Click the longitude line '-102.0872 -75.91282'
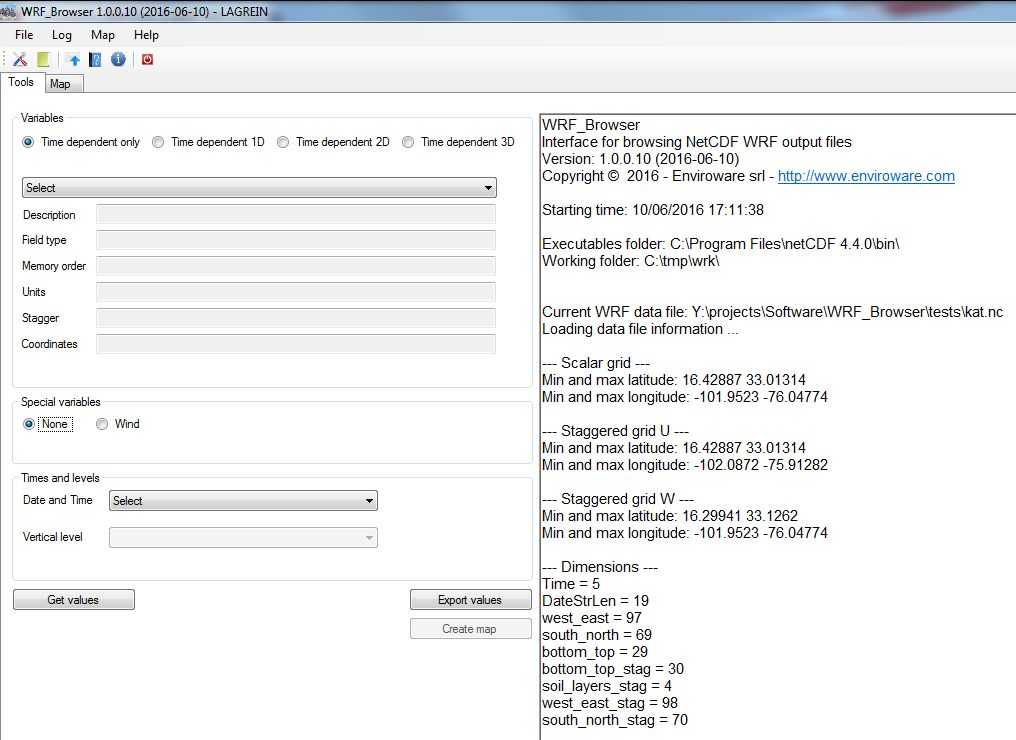 [685, 465]
